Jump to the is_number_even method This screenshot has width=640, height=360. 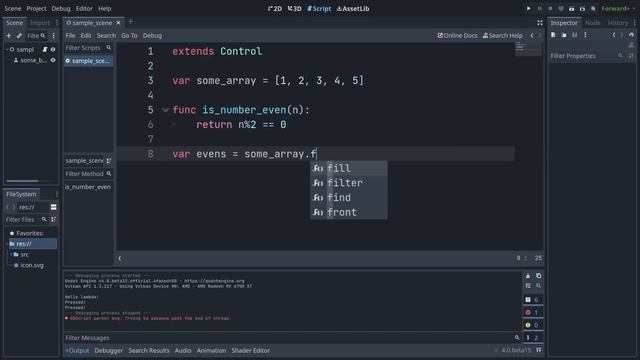click(88, 187)
